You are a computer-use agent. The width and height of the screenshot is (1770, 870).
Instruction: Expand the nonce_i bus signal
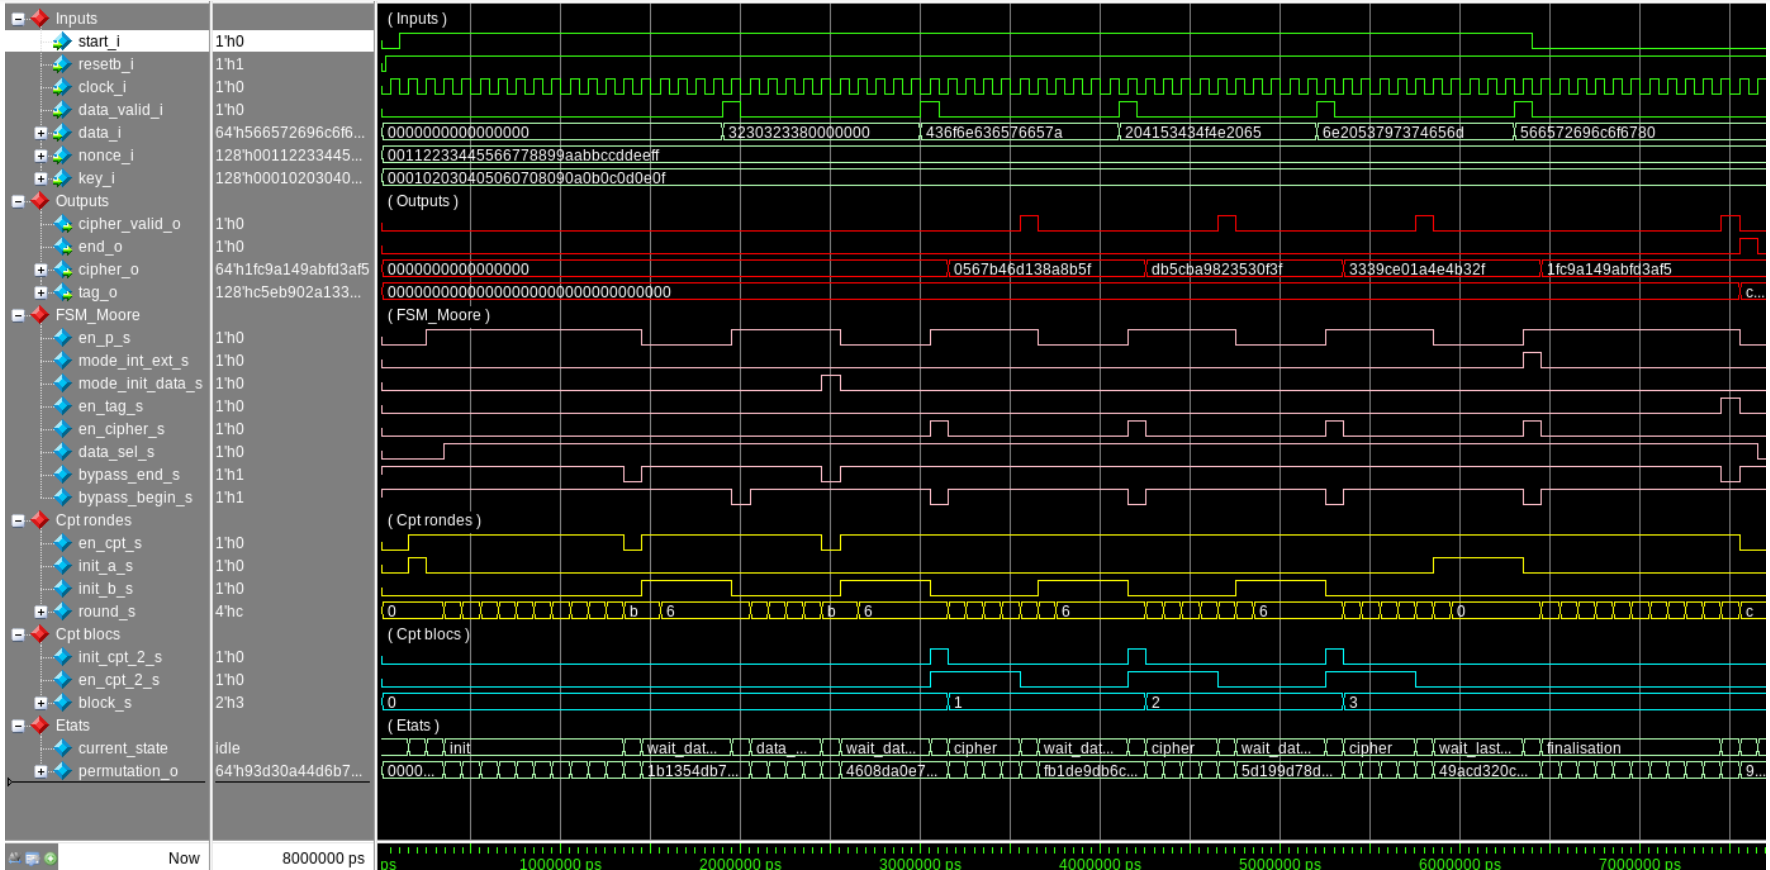tap(40, 156)
